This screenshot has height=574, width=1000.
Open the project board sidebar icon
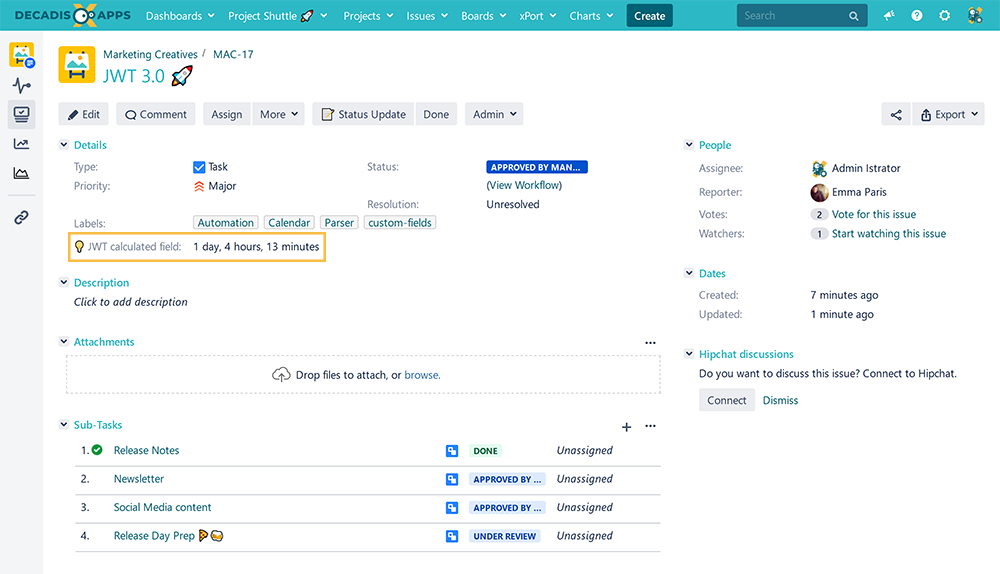click(x=22, y=55)
